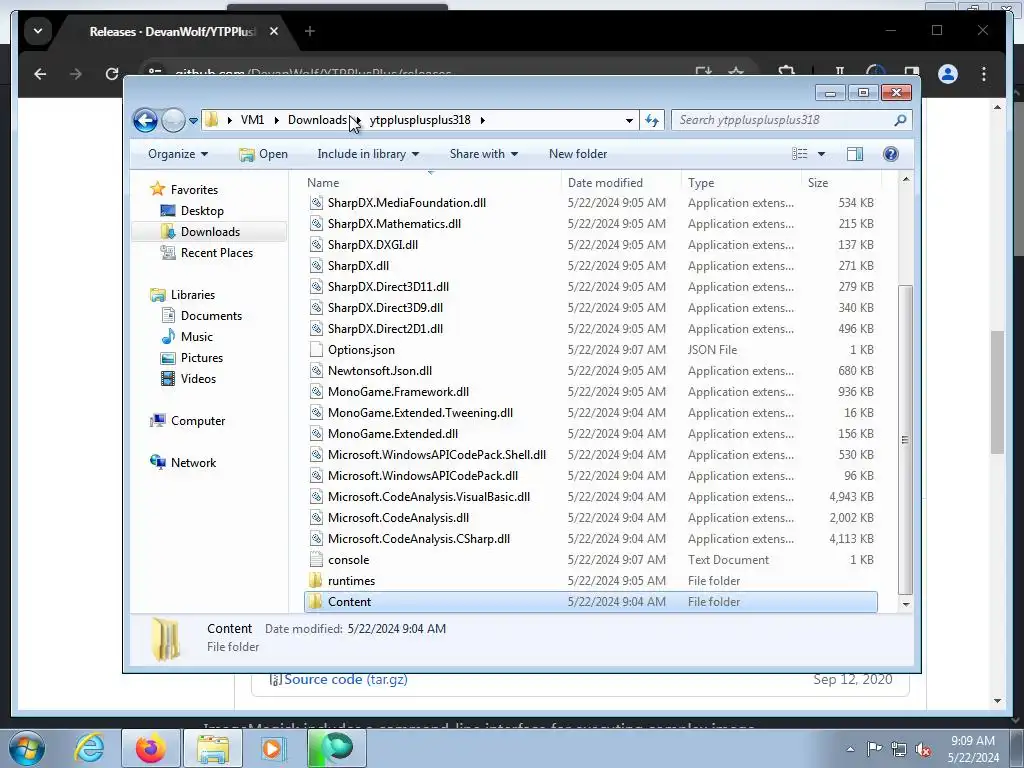Open the Share with menu

coord(483,154)
